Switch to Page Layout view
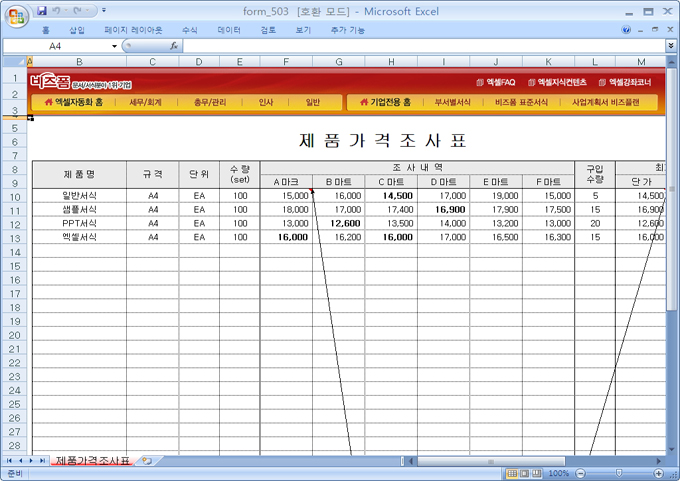680x481 pixels. click(525, 473)
